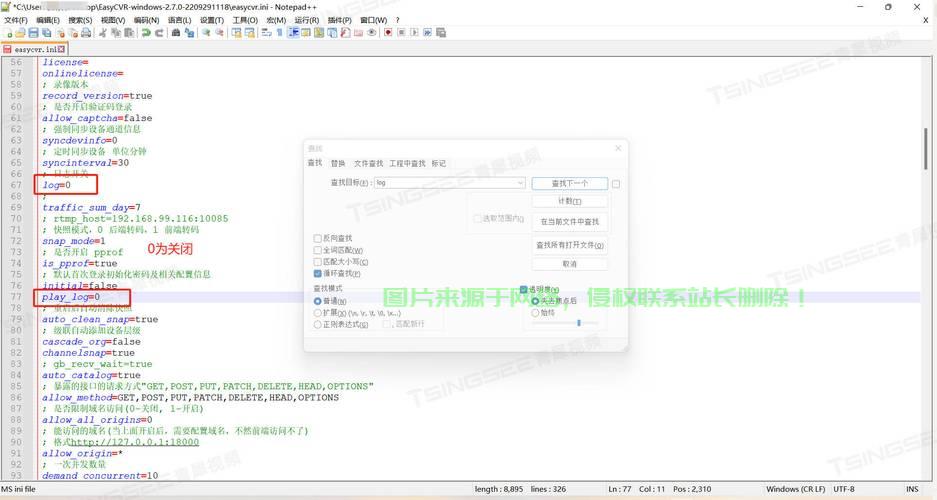The height and width of the screenshot is (500, 937).
Task: Open the 编辑(E) menu
Action: pos(48,20)
